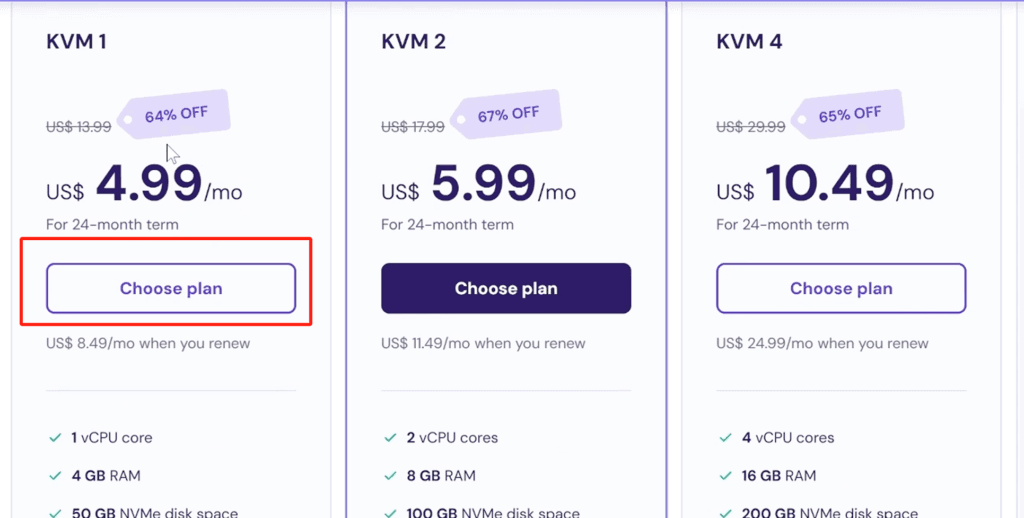Click the 67% OFF discount tag

tap(507, 115)
